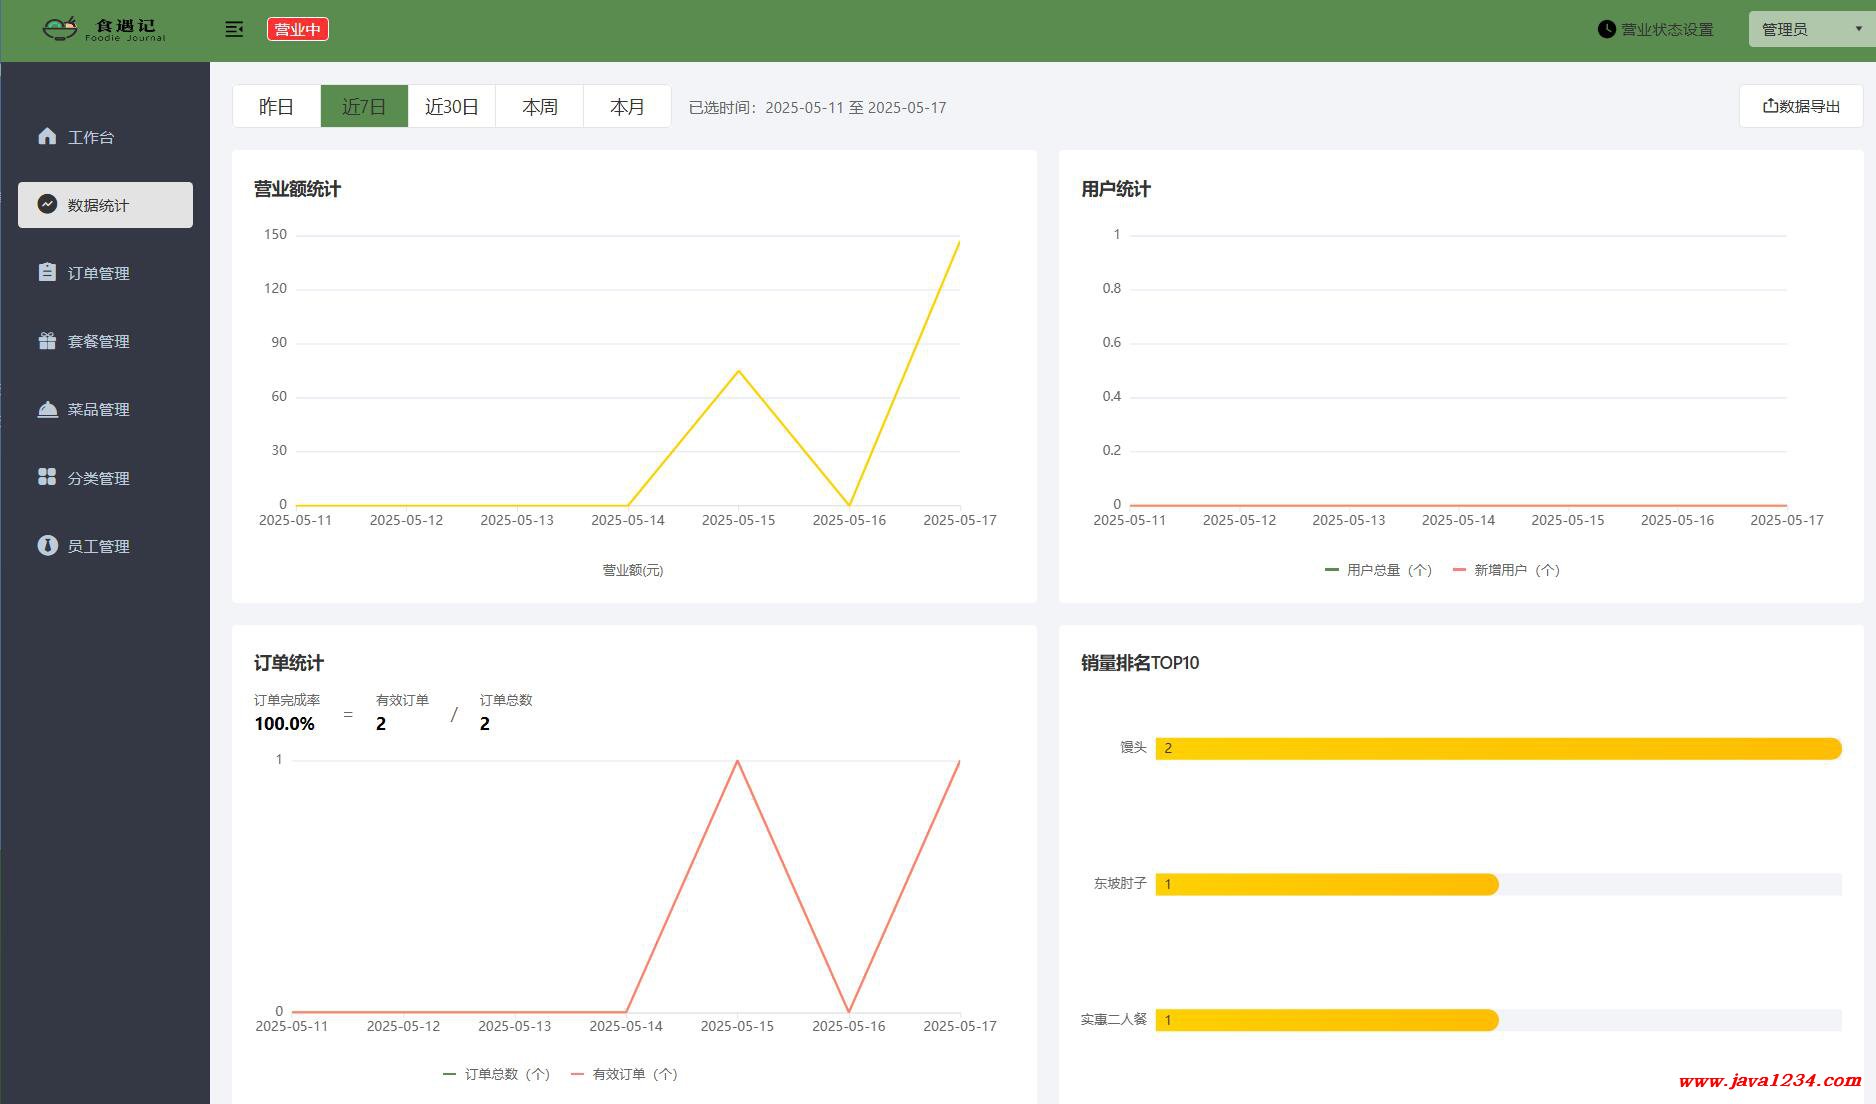Select the 本月 time range tab

point(627,106)
